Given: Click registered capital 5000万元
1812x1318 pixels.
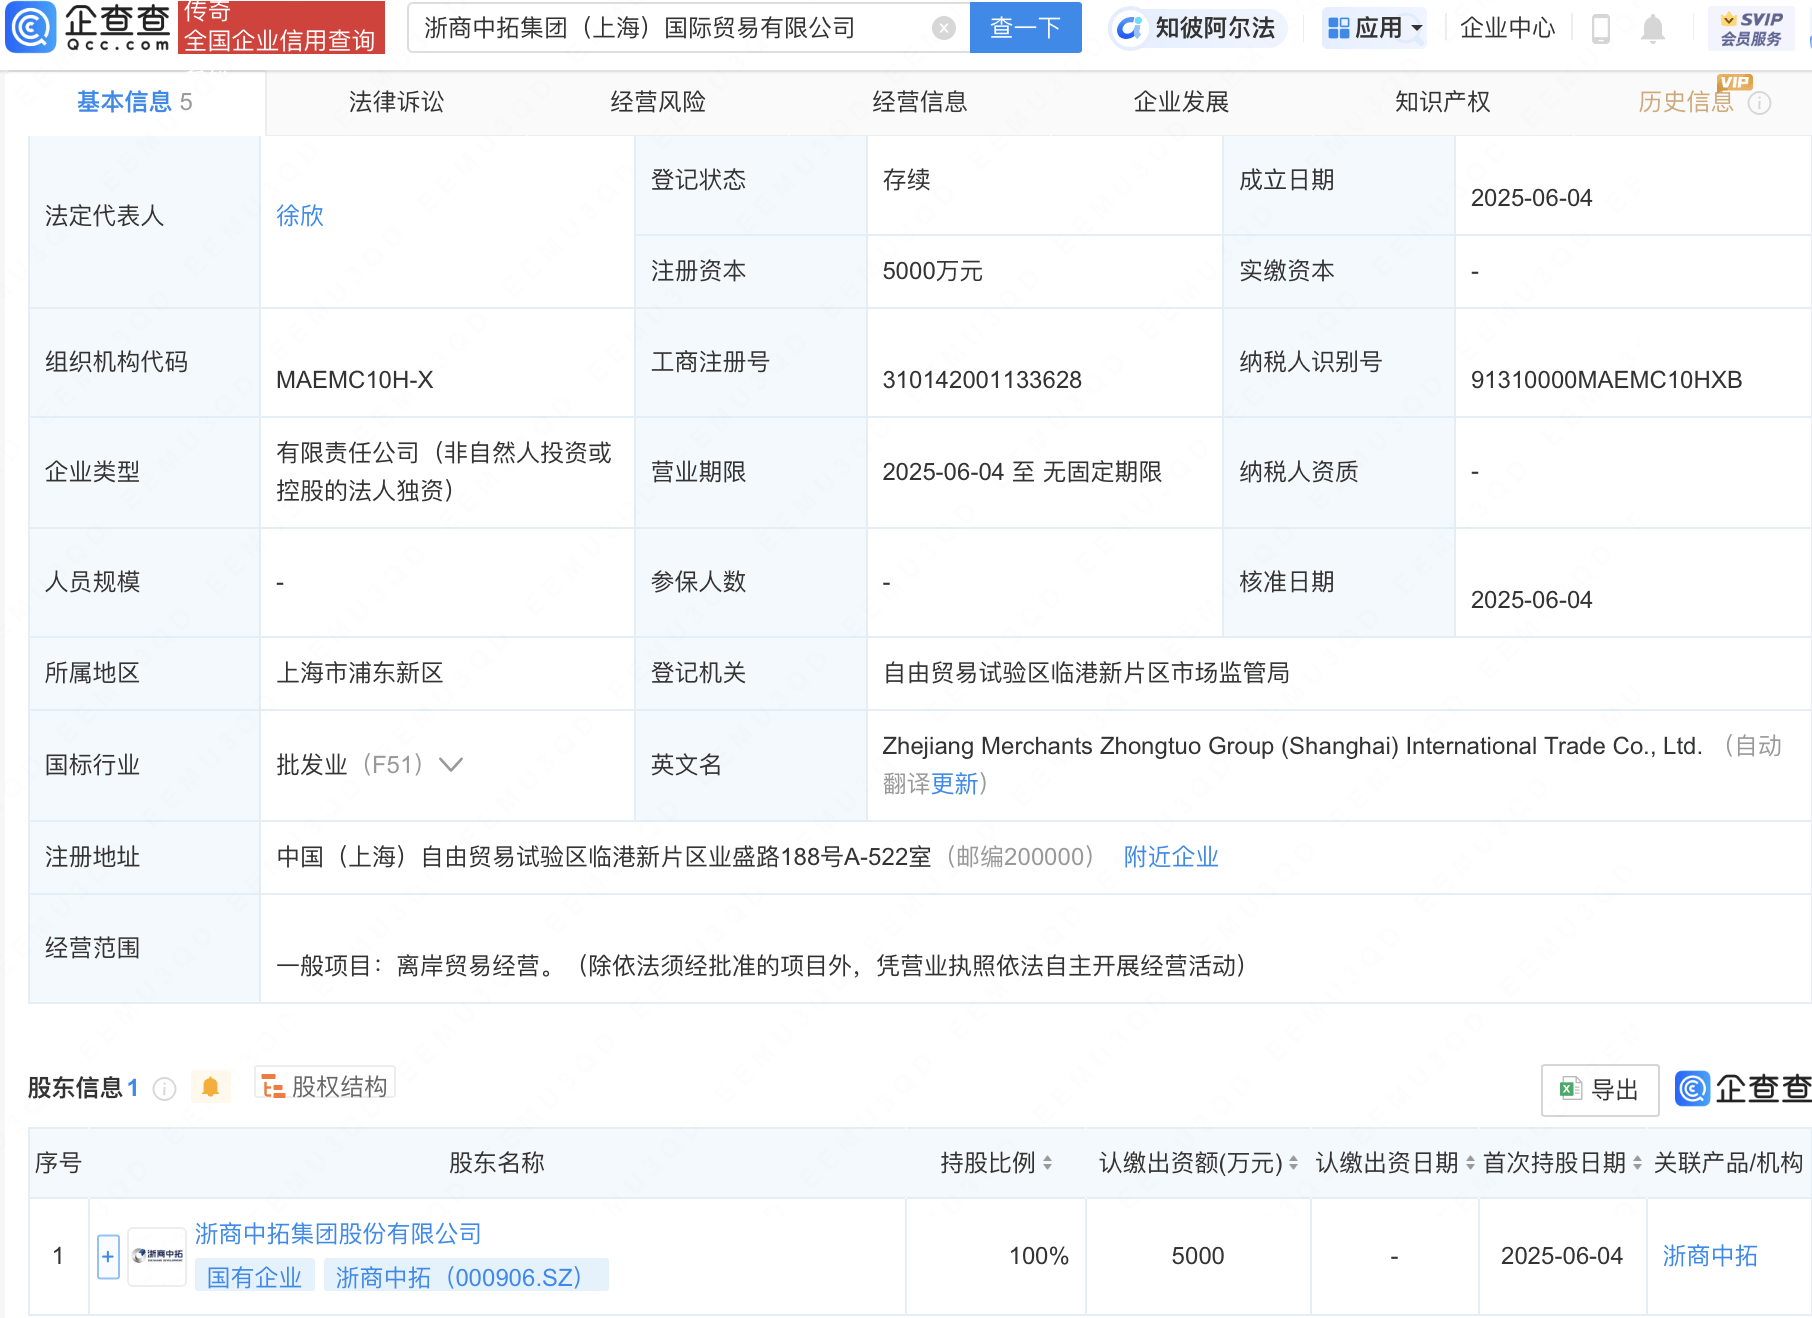Looking at the screenshot, I should tap(933, 271).
